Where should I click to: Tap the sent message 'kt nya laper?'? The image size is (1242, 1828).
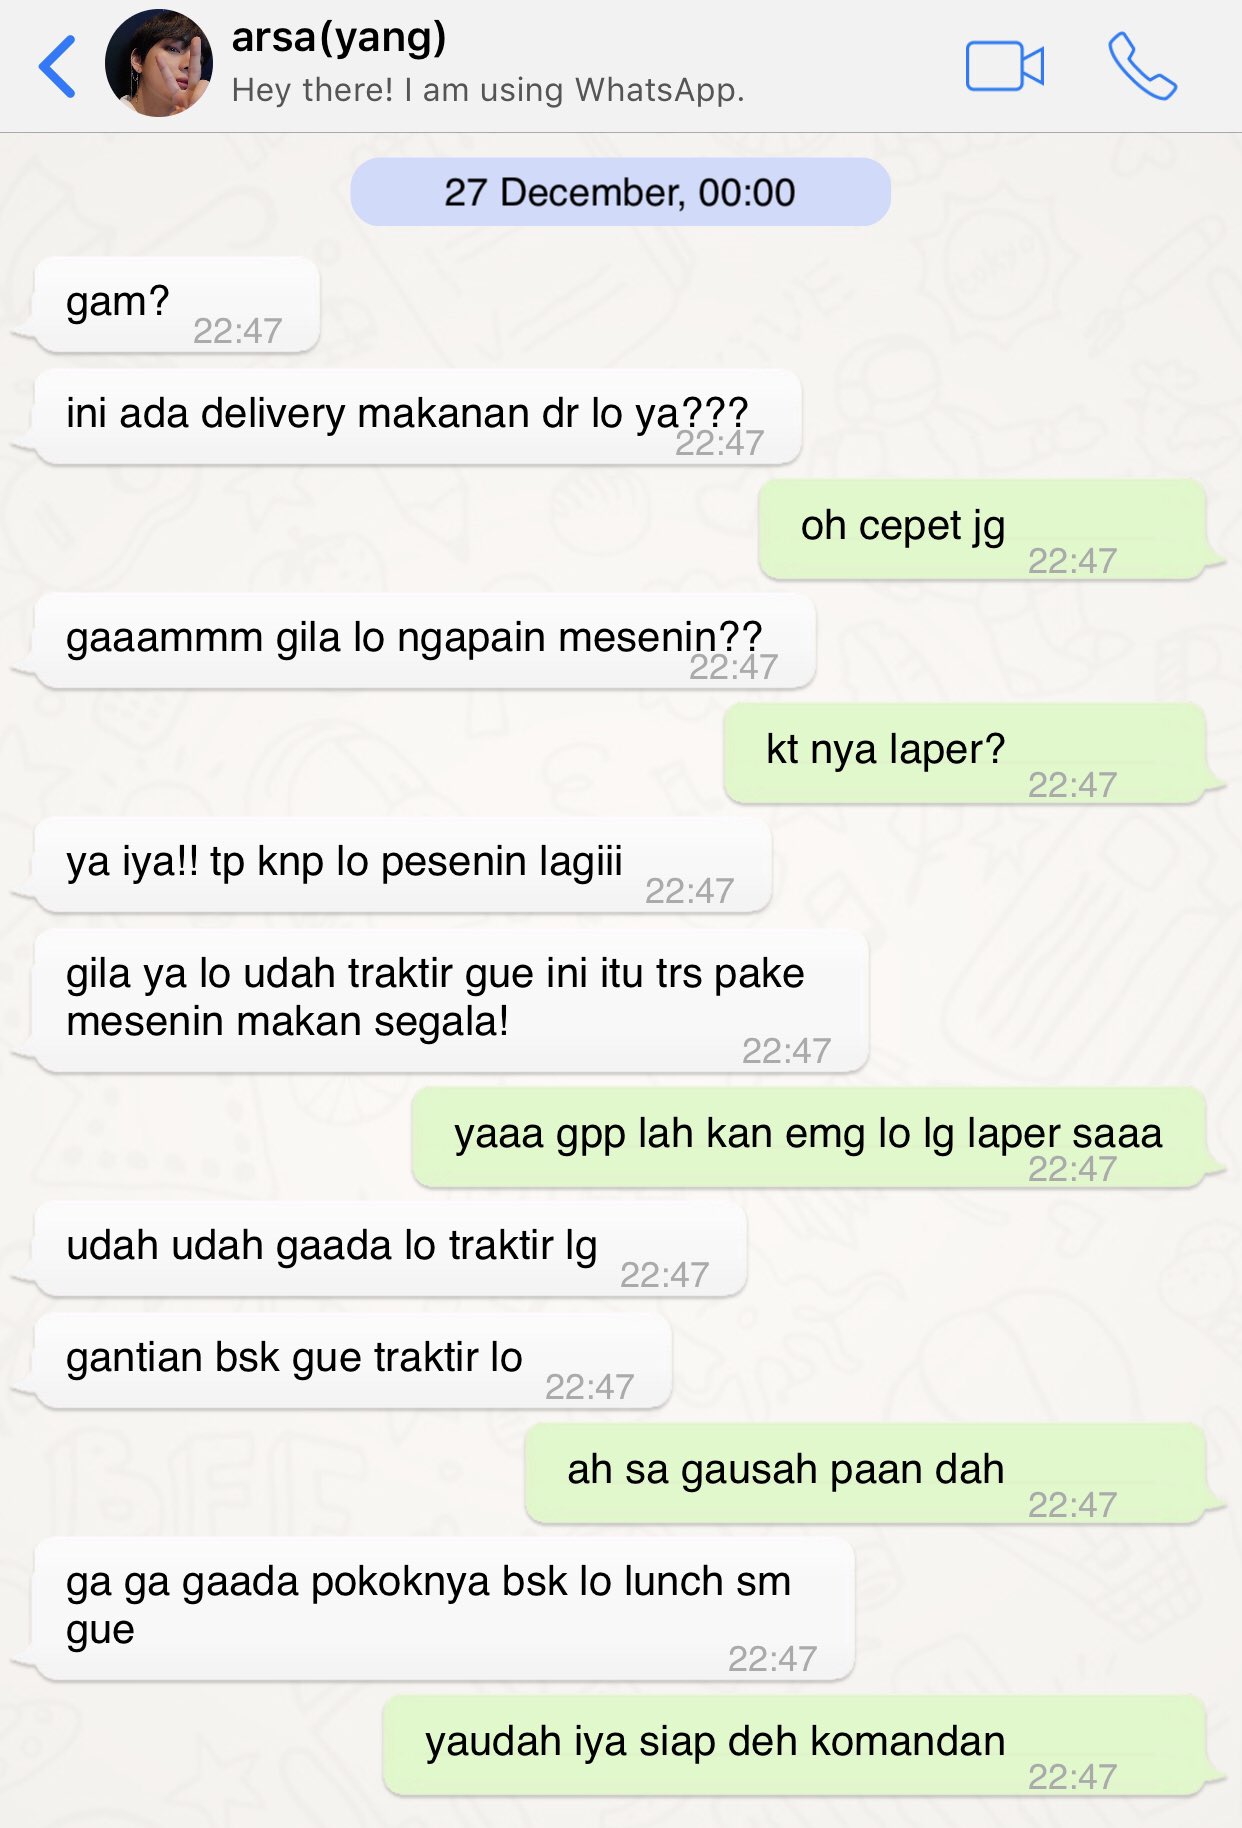pos(965,753)
